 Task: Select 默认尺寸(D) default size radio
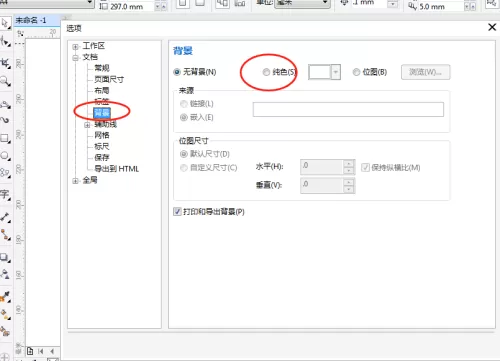tap(205, 154)
